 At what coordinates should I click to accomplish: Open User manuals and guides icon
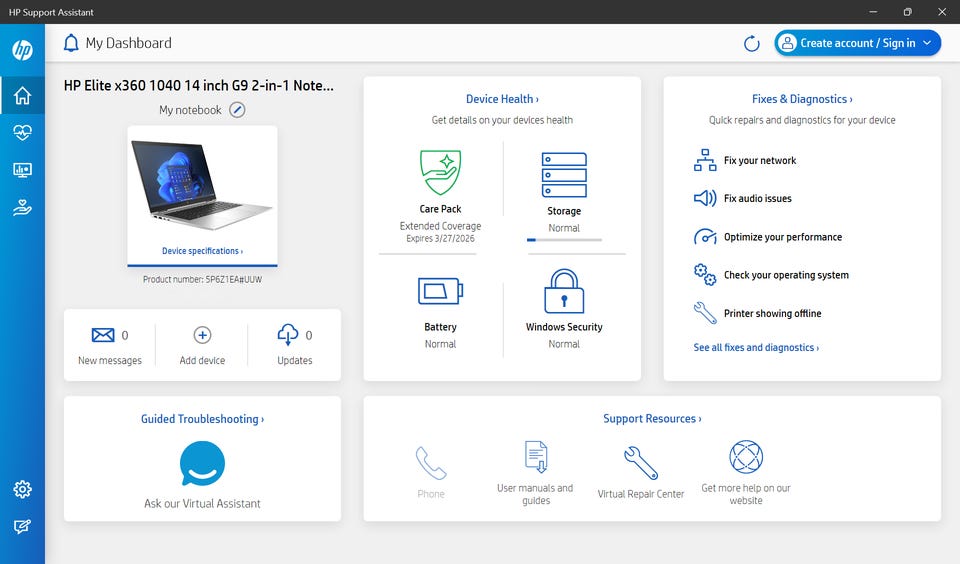[536, 456]
